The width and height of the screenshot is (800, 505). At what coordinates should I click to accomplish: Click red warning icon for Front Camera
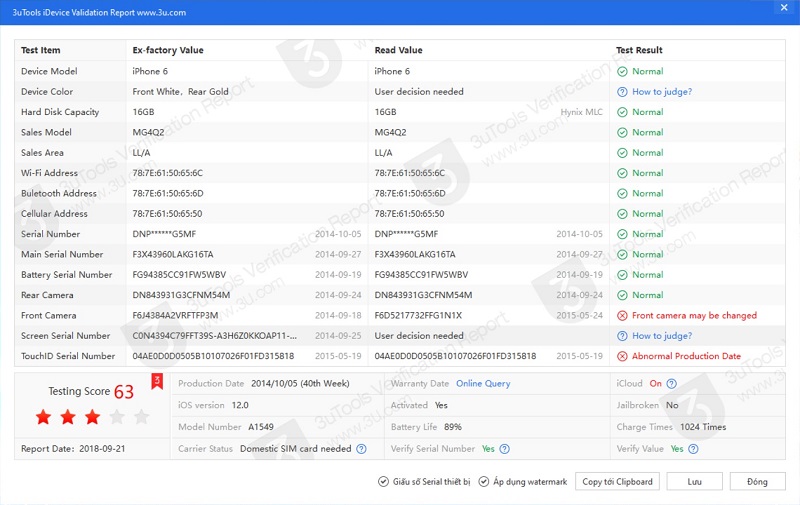pos(622,315)
